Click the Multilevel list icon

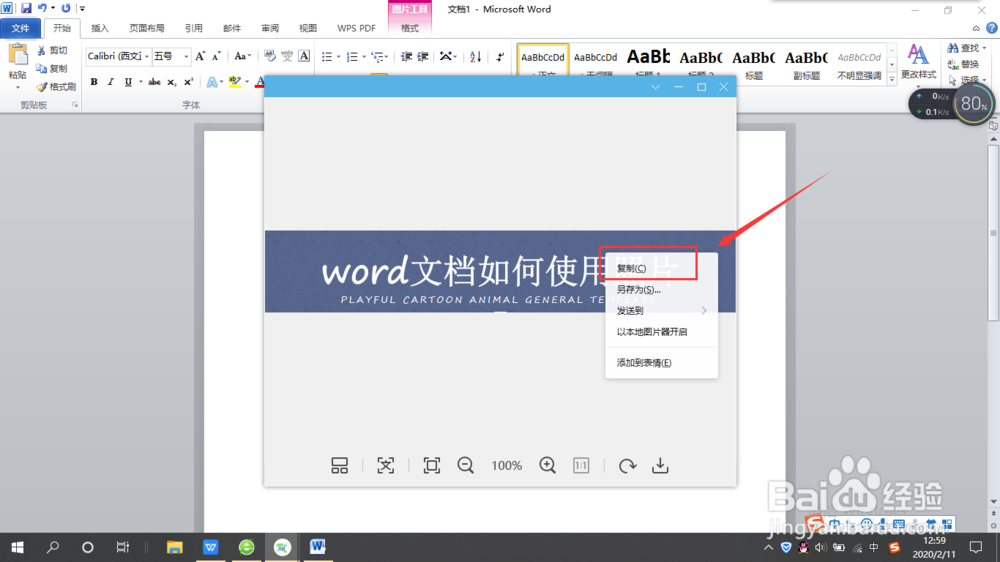pyautogui.click(x=378, y=57)
